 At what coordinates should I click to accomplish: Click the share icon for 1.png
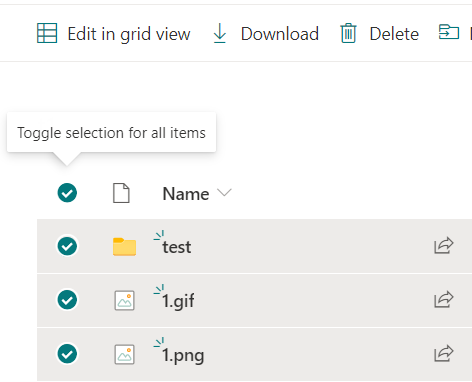(x=444, y=353)
